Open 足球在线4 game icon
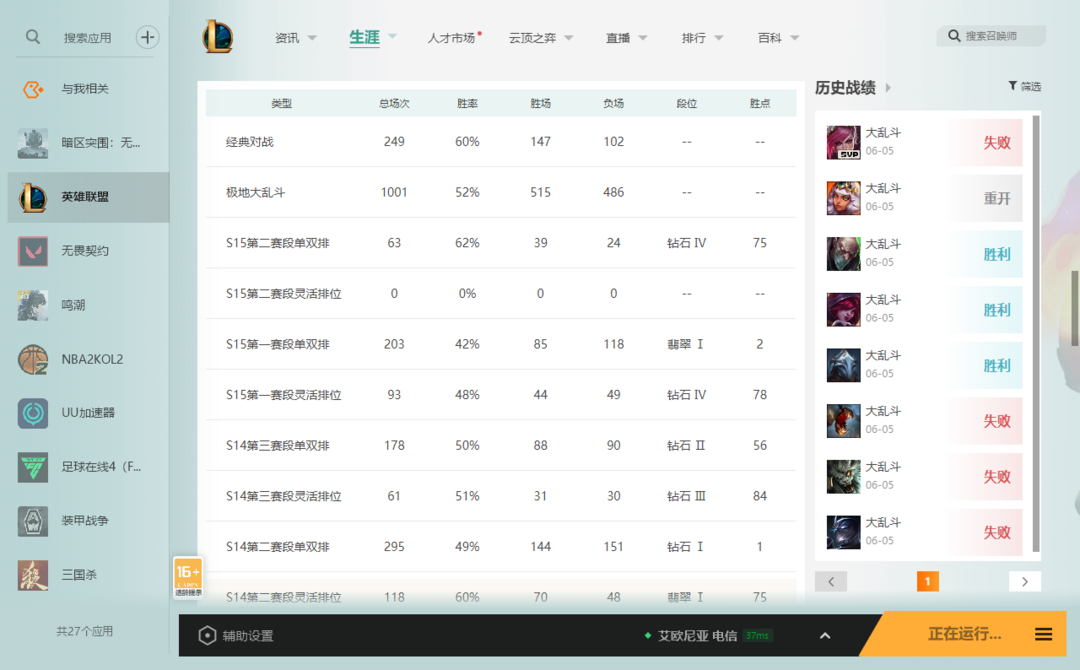The width and height of the screenshot is (1080, 670). (33, 467)
